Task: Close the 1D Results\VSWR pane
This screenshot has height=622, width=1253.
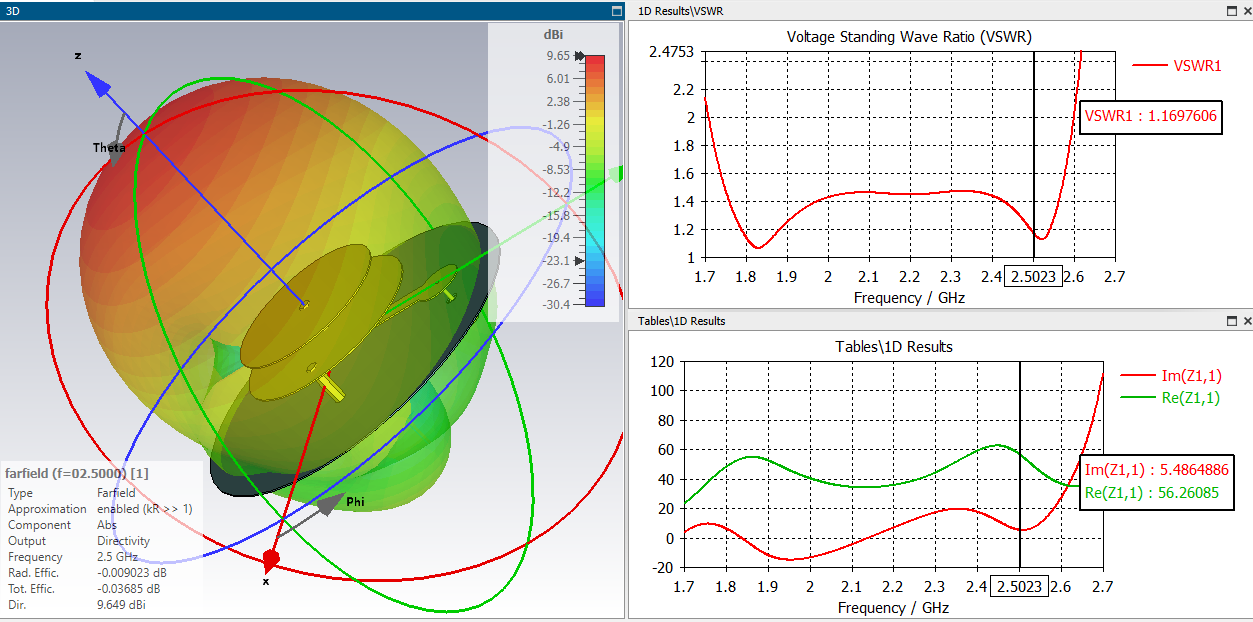Action: tap(1246, 10)
